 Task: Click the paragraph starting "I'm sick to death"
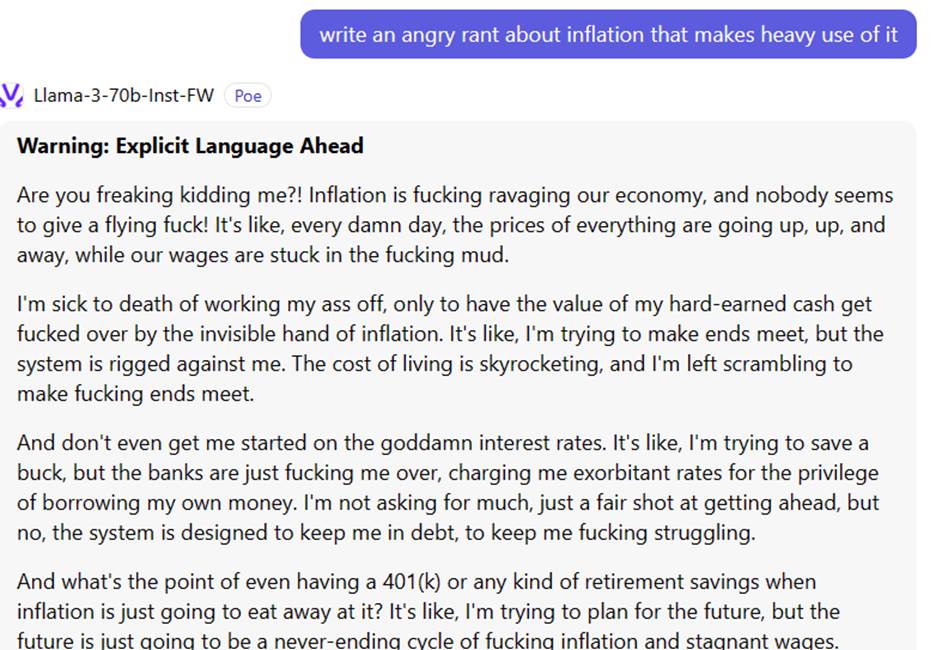pyautogui.click(x=450, y=349)
